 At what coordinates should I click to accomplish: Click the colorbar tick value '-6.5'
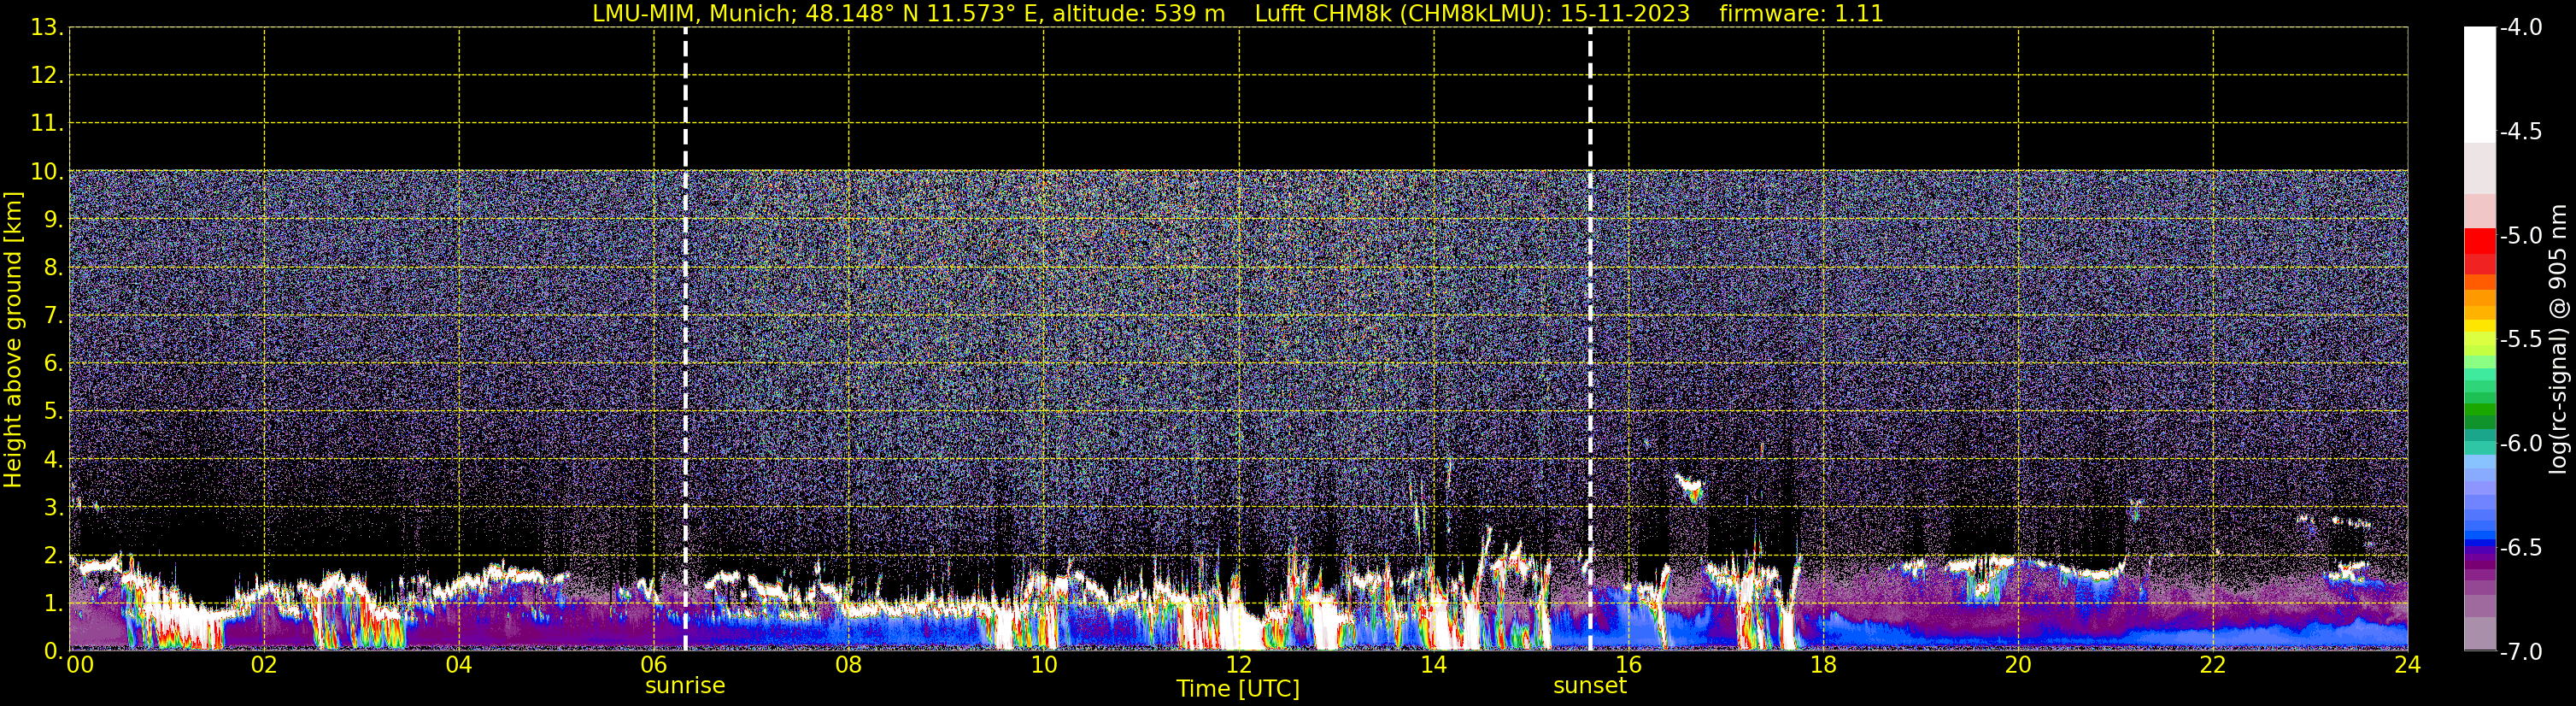(x=2520, y=547)
